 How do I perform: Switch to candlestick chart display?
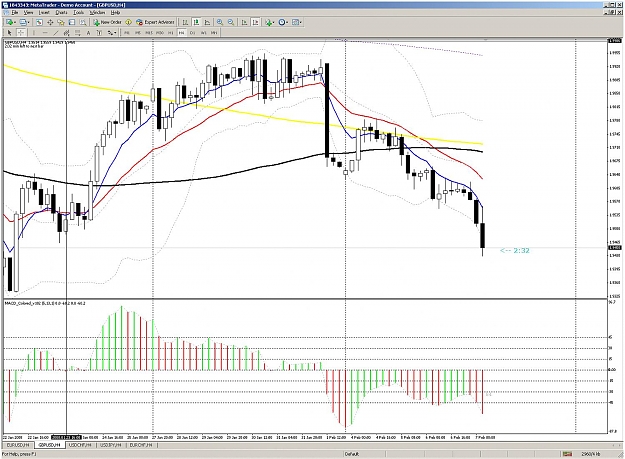(197, 22)
